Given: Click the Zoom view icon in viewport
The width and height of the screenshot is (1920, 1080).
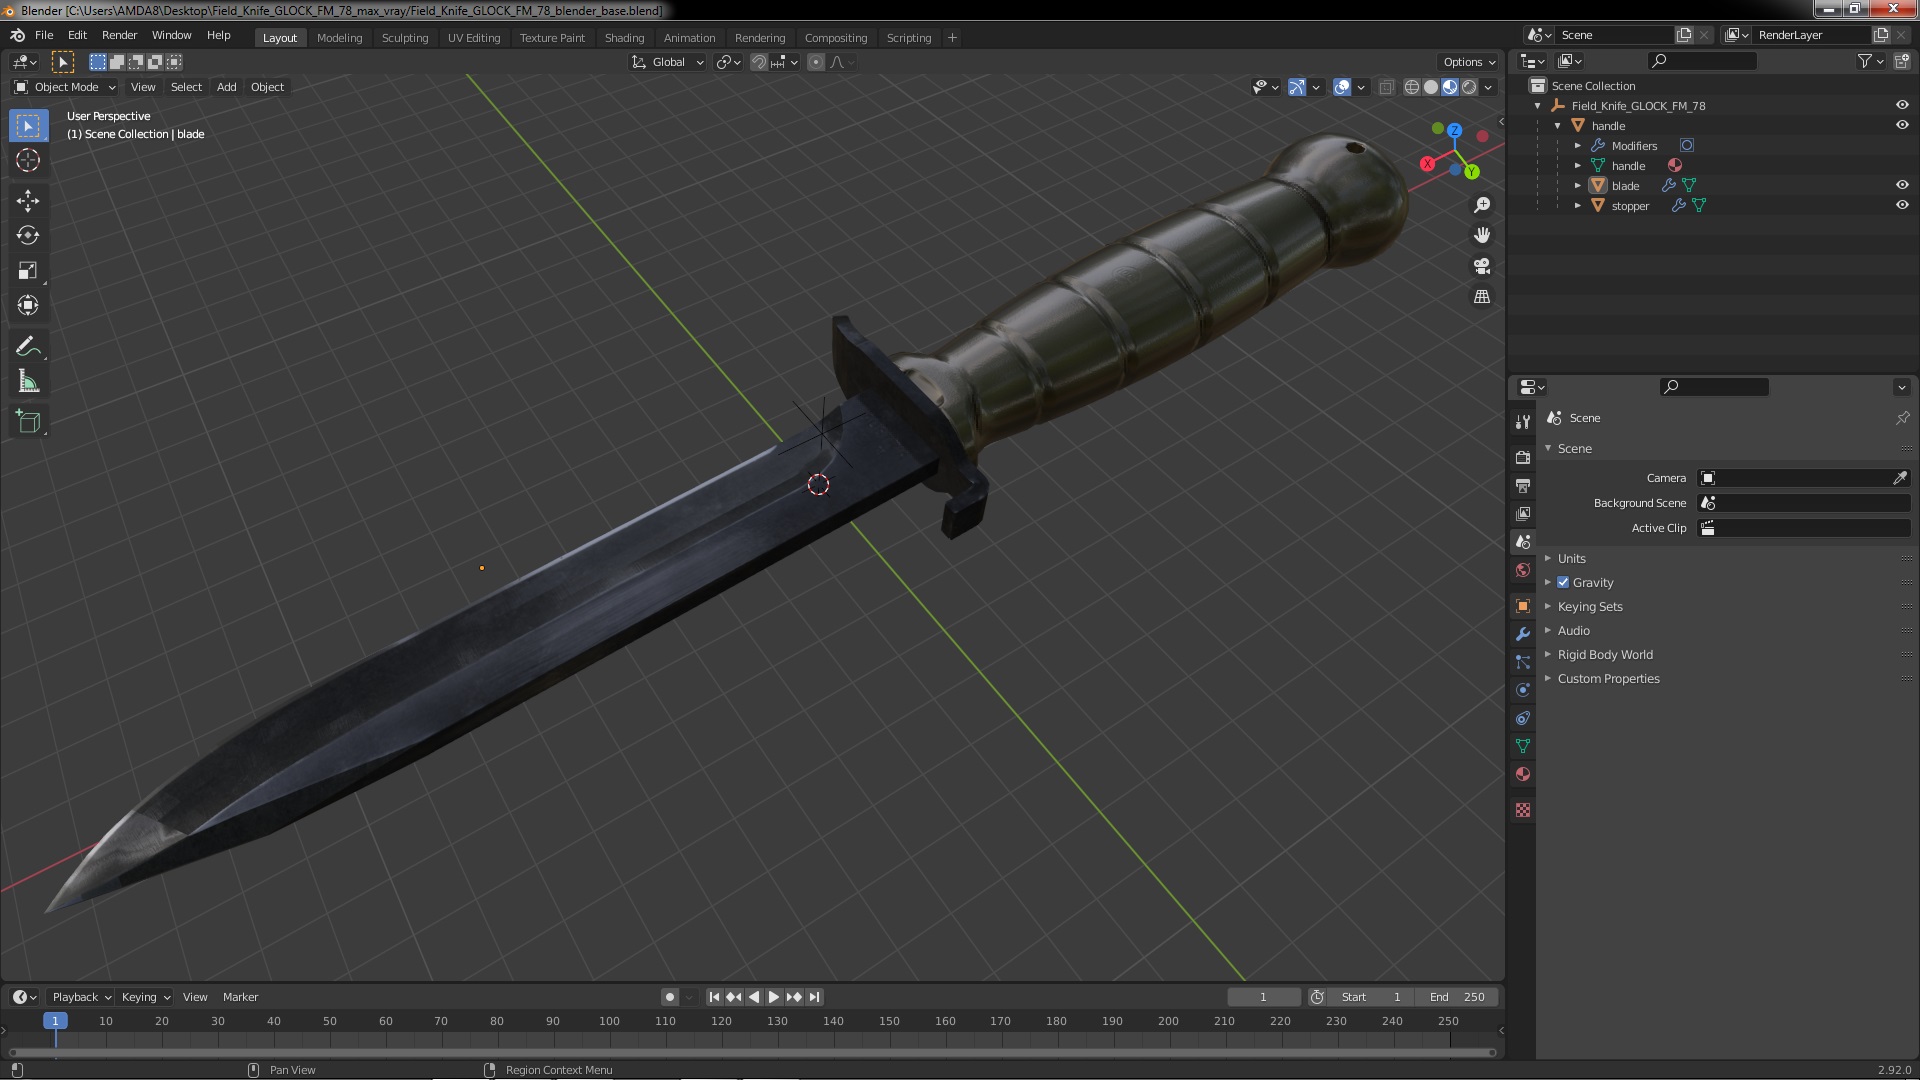Looking at the screenshot, I should [1482, 205].
